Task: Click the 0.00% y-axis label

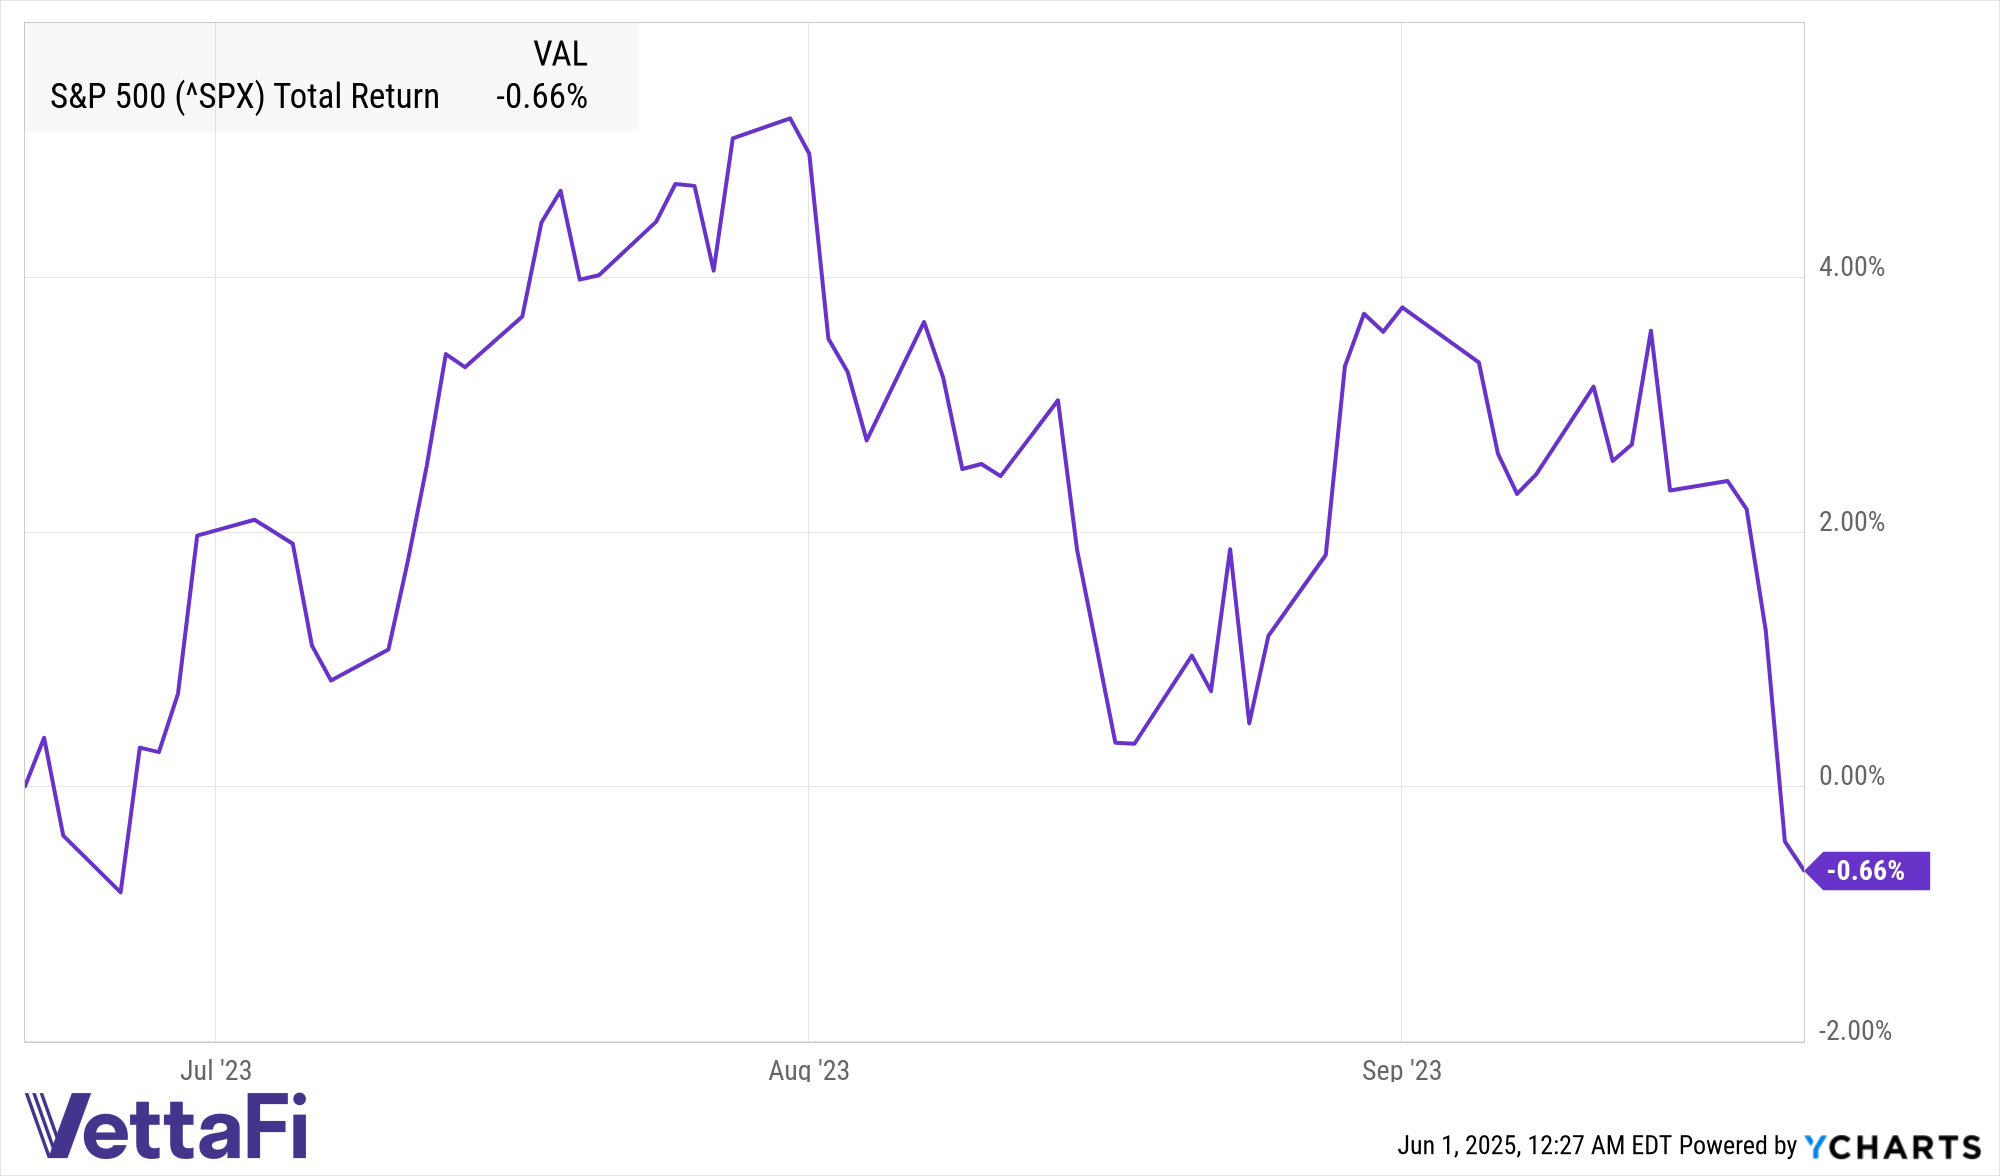Action: [x=1851, y=776]
